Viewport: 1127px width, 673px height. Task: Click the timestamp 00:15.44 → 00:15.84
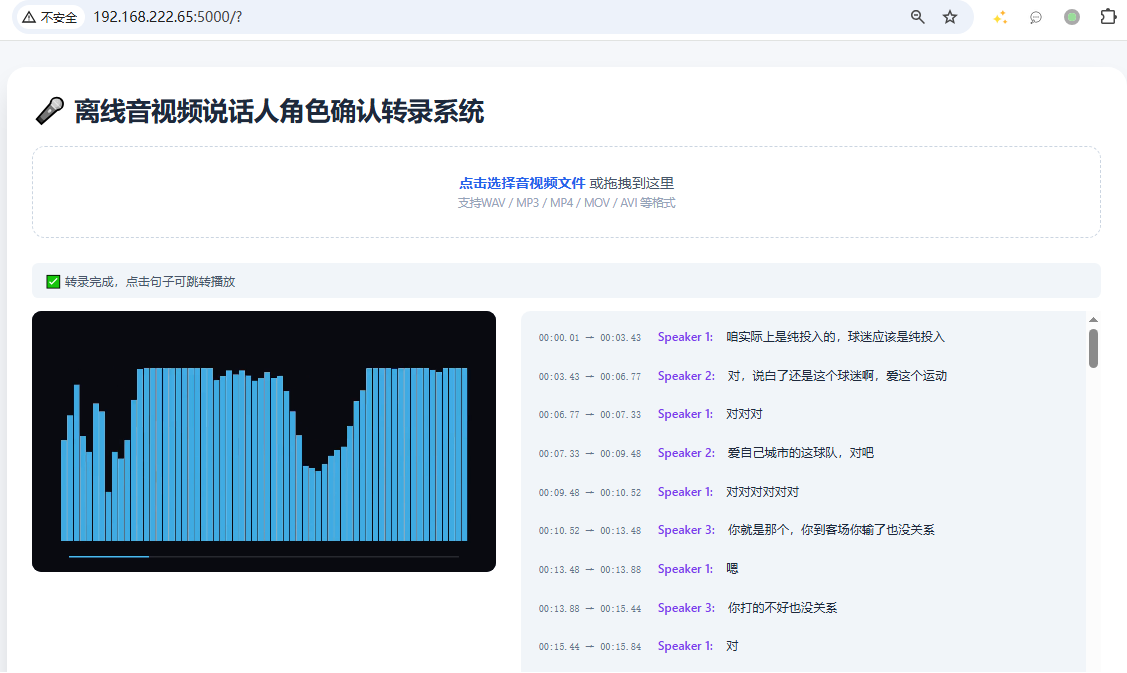(x=589, y=646)
